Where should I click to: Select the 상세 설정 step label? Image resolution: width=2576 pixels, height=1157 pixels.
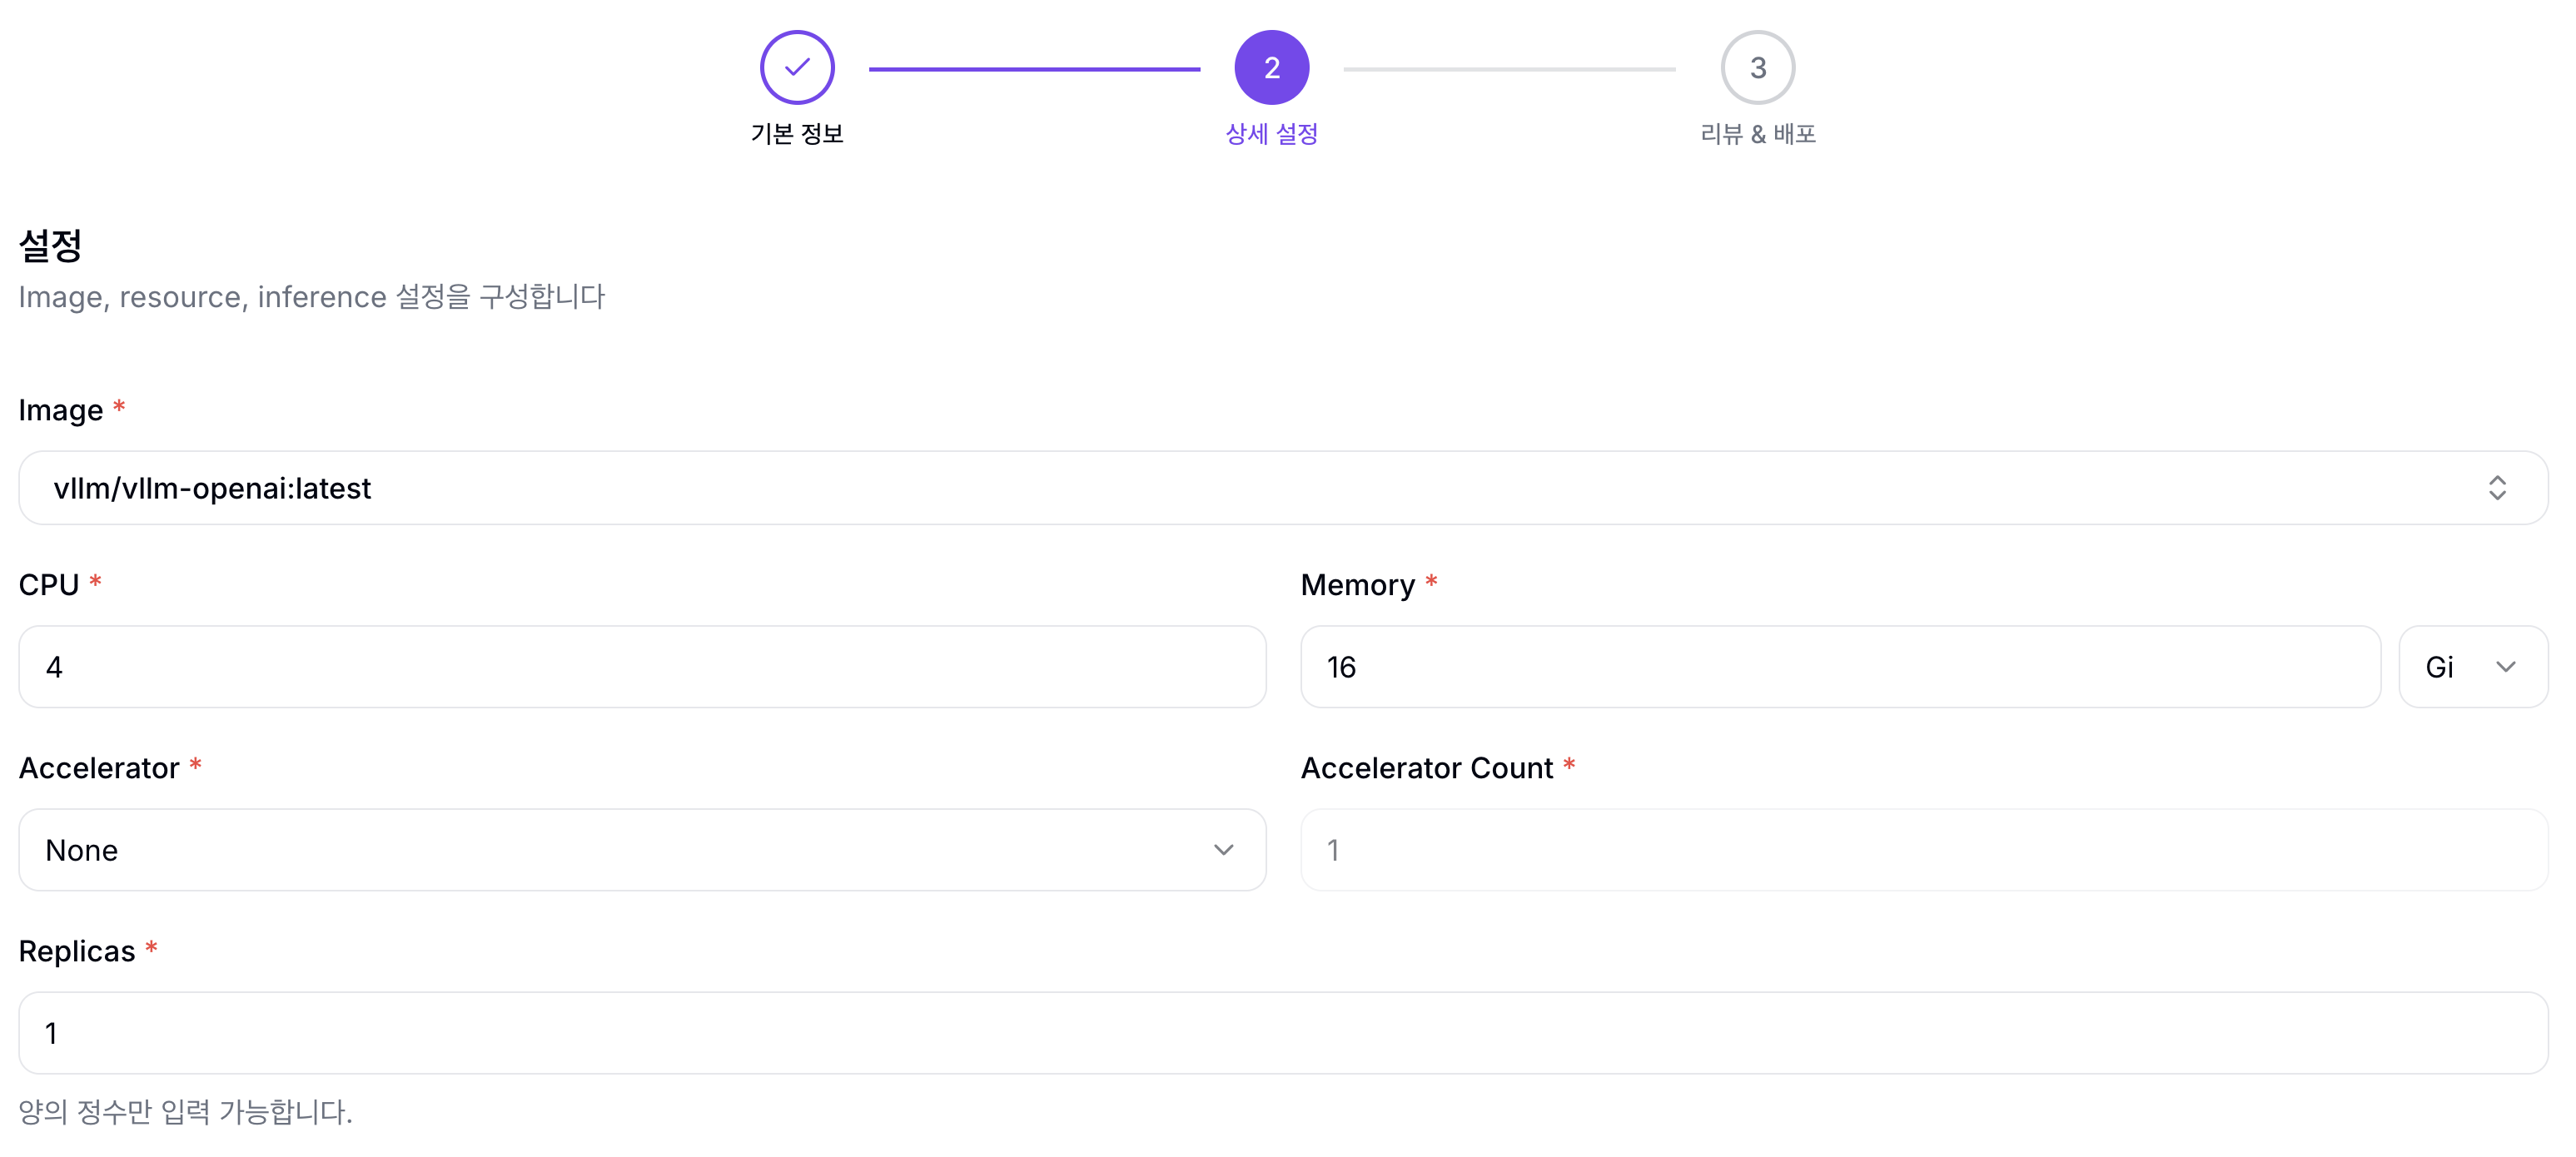[1271, 134]
